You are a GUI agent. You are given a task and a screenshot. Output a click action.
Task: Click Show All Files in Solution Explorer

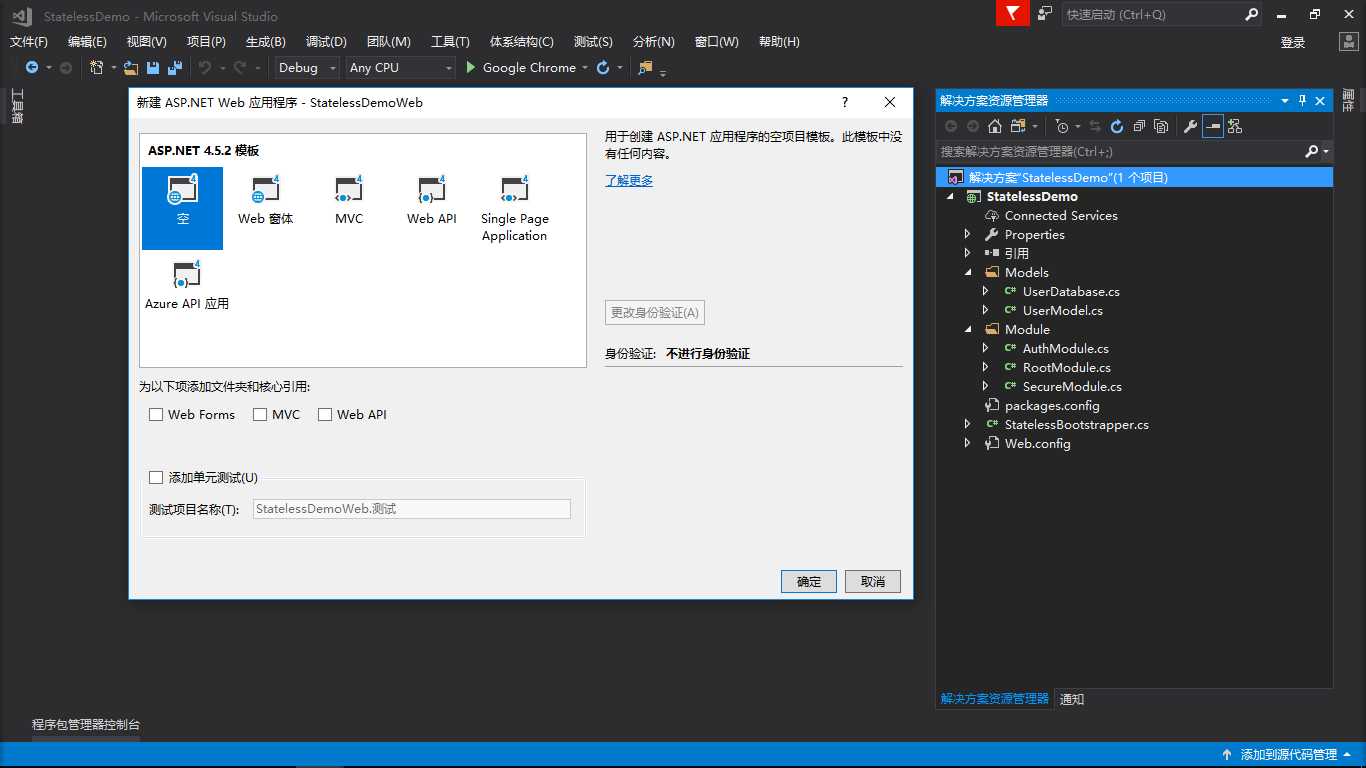pyautogui.click(x=1161, y=126)
